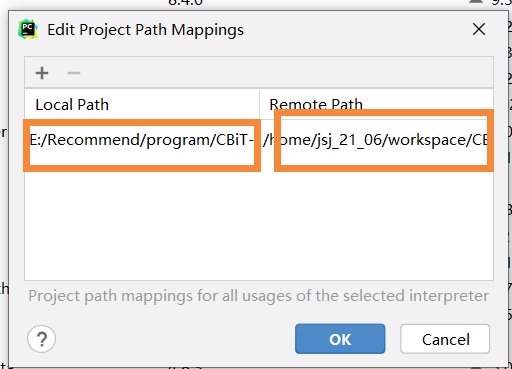Image resolution: width=512 pixels, height=369 pixels.
Task: Select the /home/jsj_21_06/workspace remote path cell
Action: point(377,140)
